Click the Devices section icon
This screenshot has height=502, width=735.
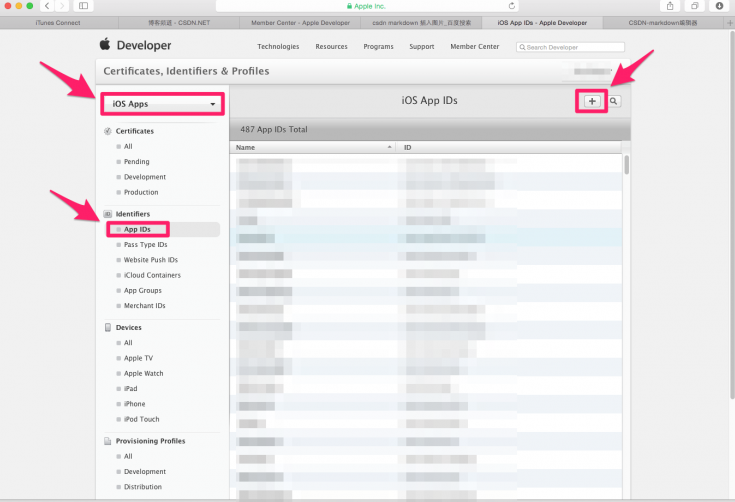[108, 327]
